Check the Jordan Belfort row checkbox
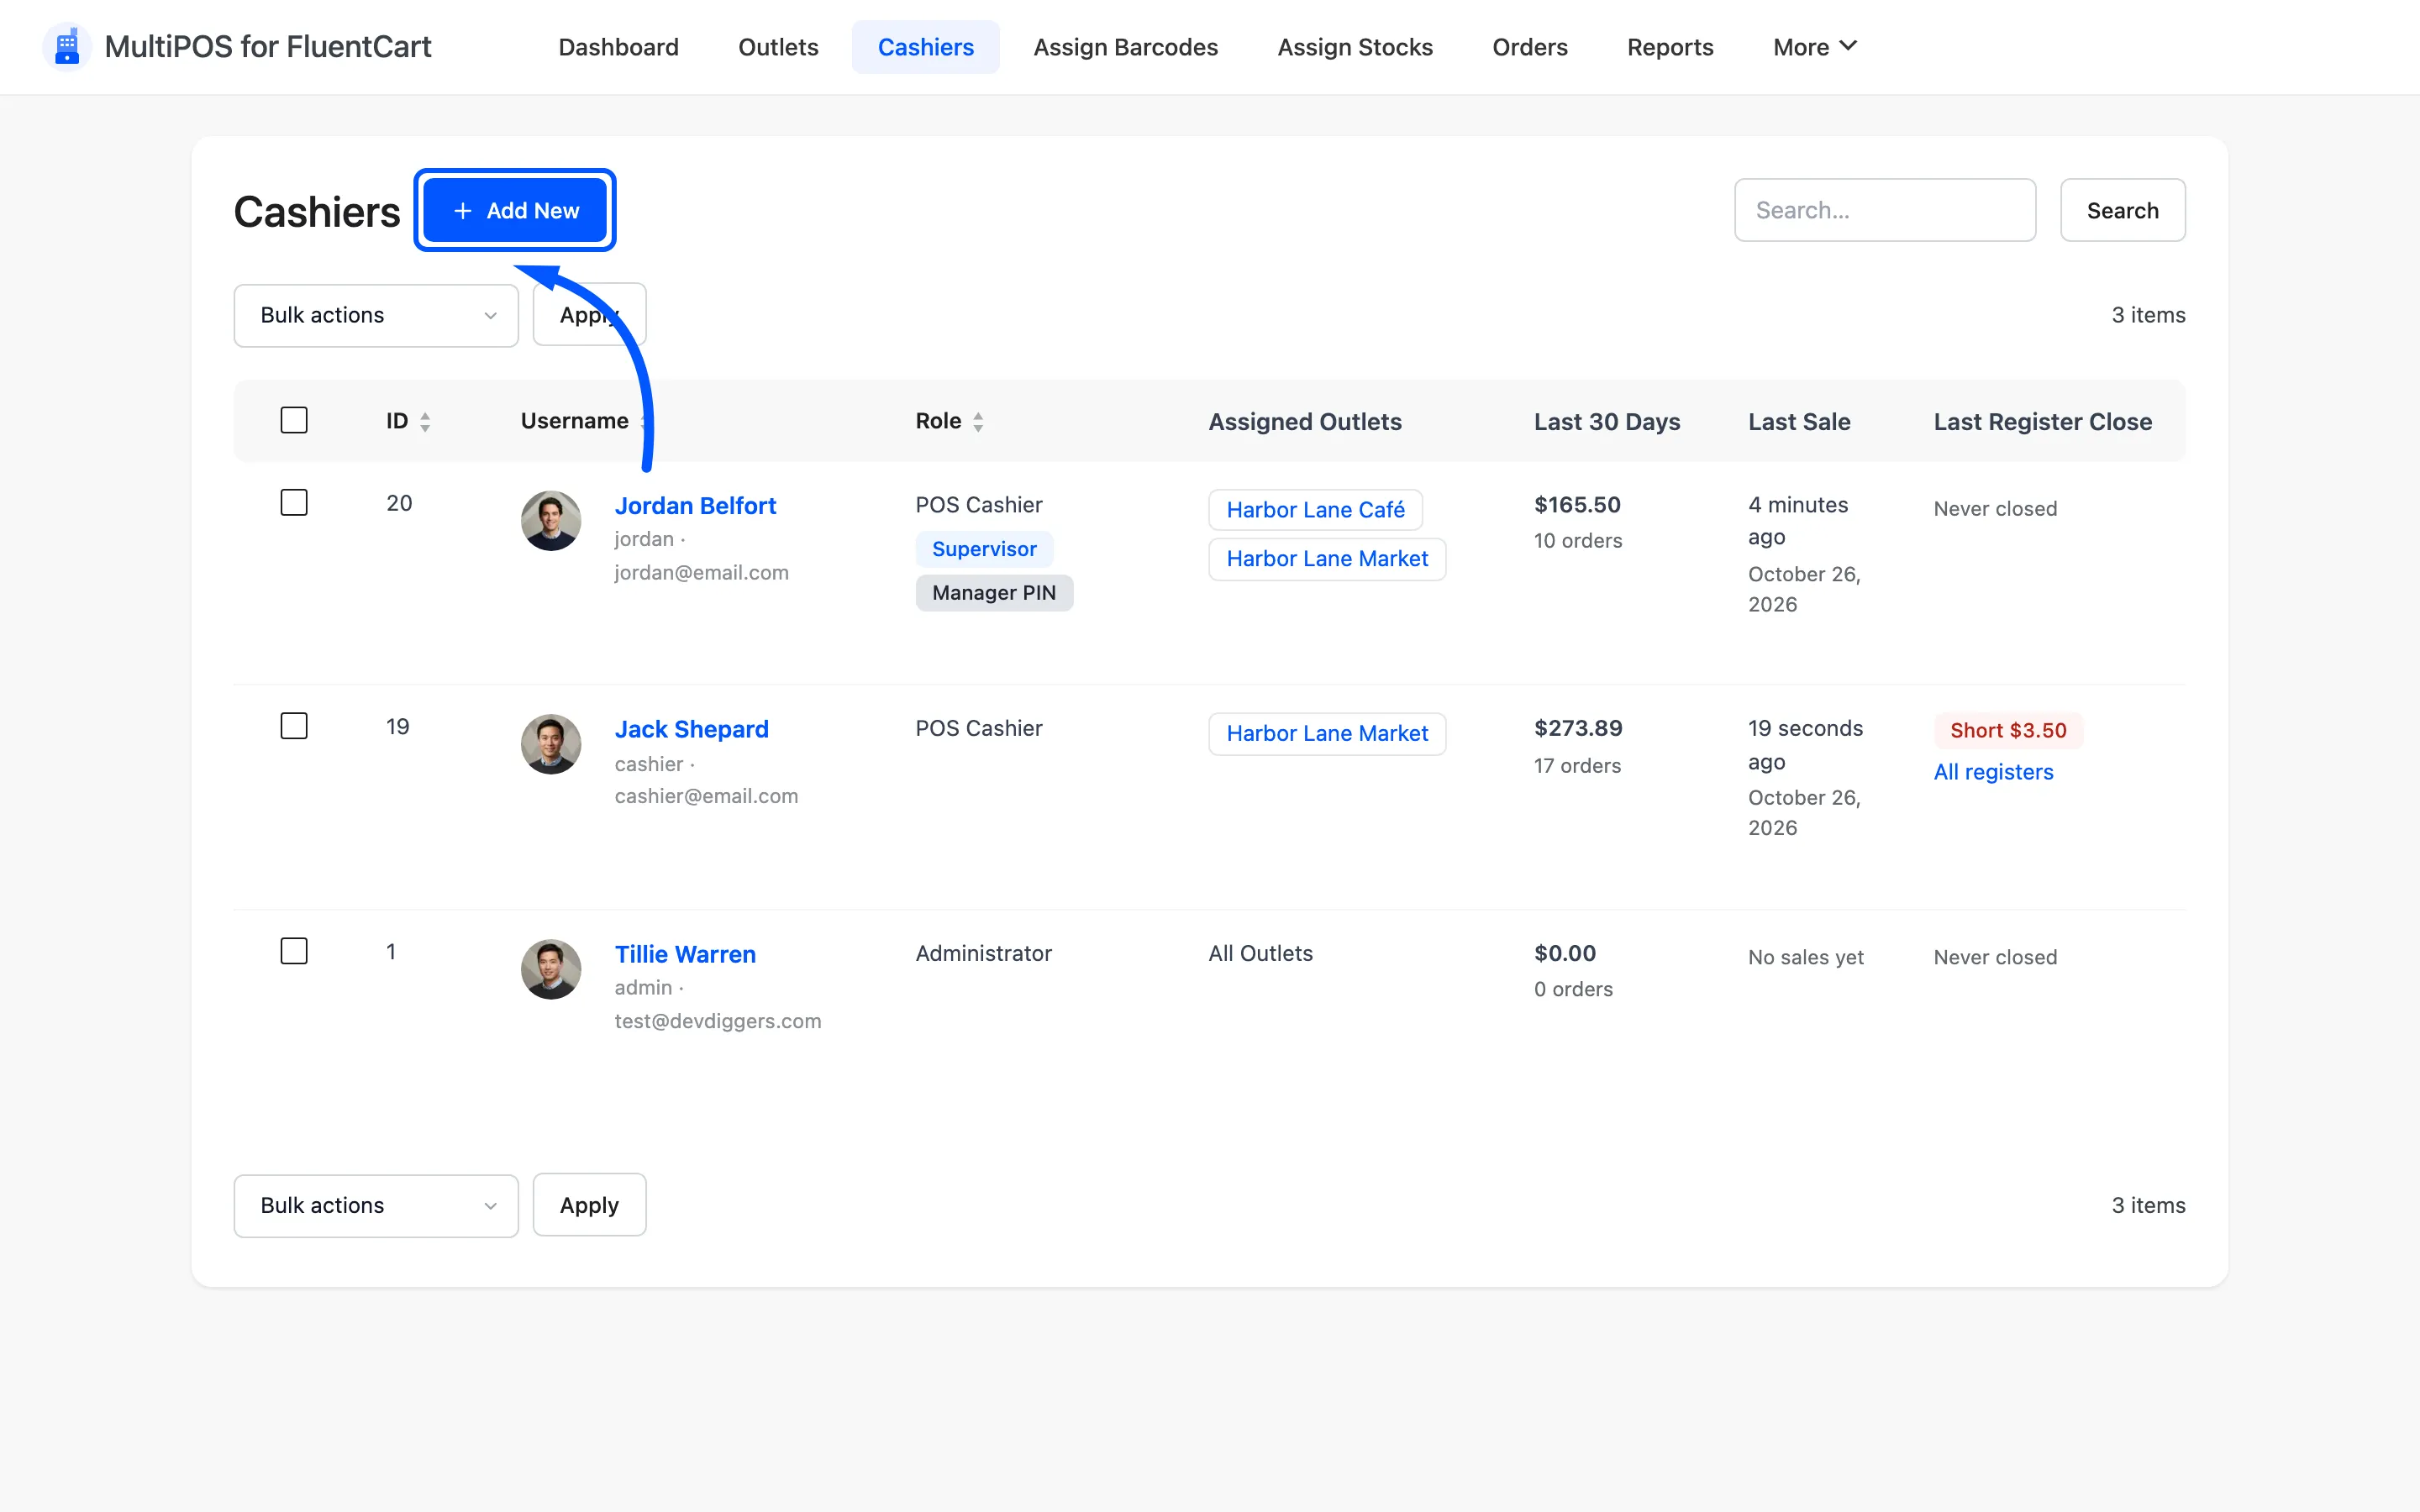The width and height of the screenshot is (2420, 1512). pos(294,502)
